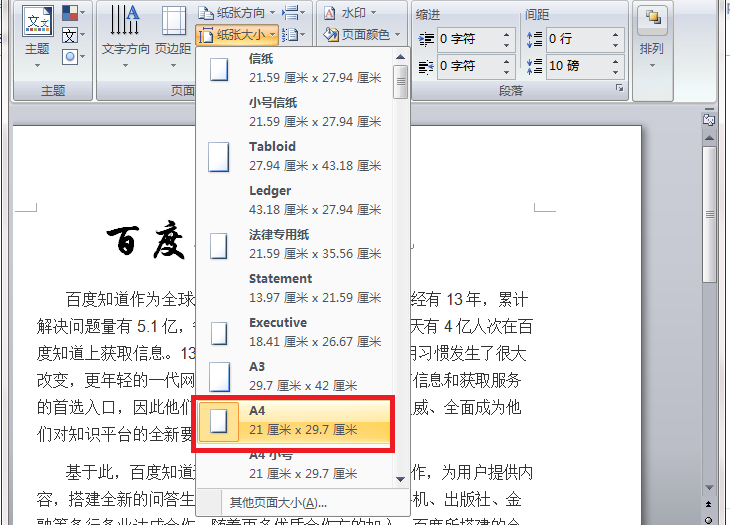
Task: Open the columns dropdown icon
Action: 294,35
